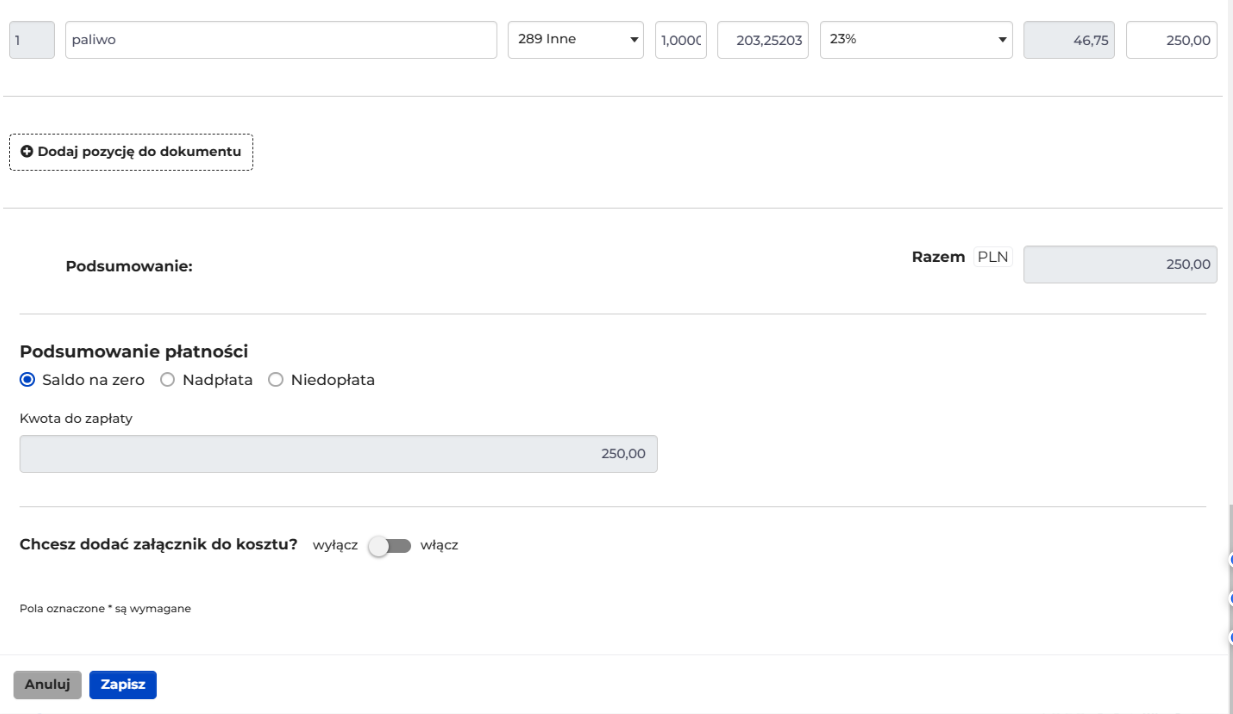Toggle the attachment switch for załącznik
Screen dimensions: 1233x714
(x=389, y=546)
